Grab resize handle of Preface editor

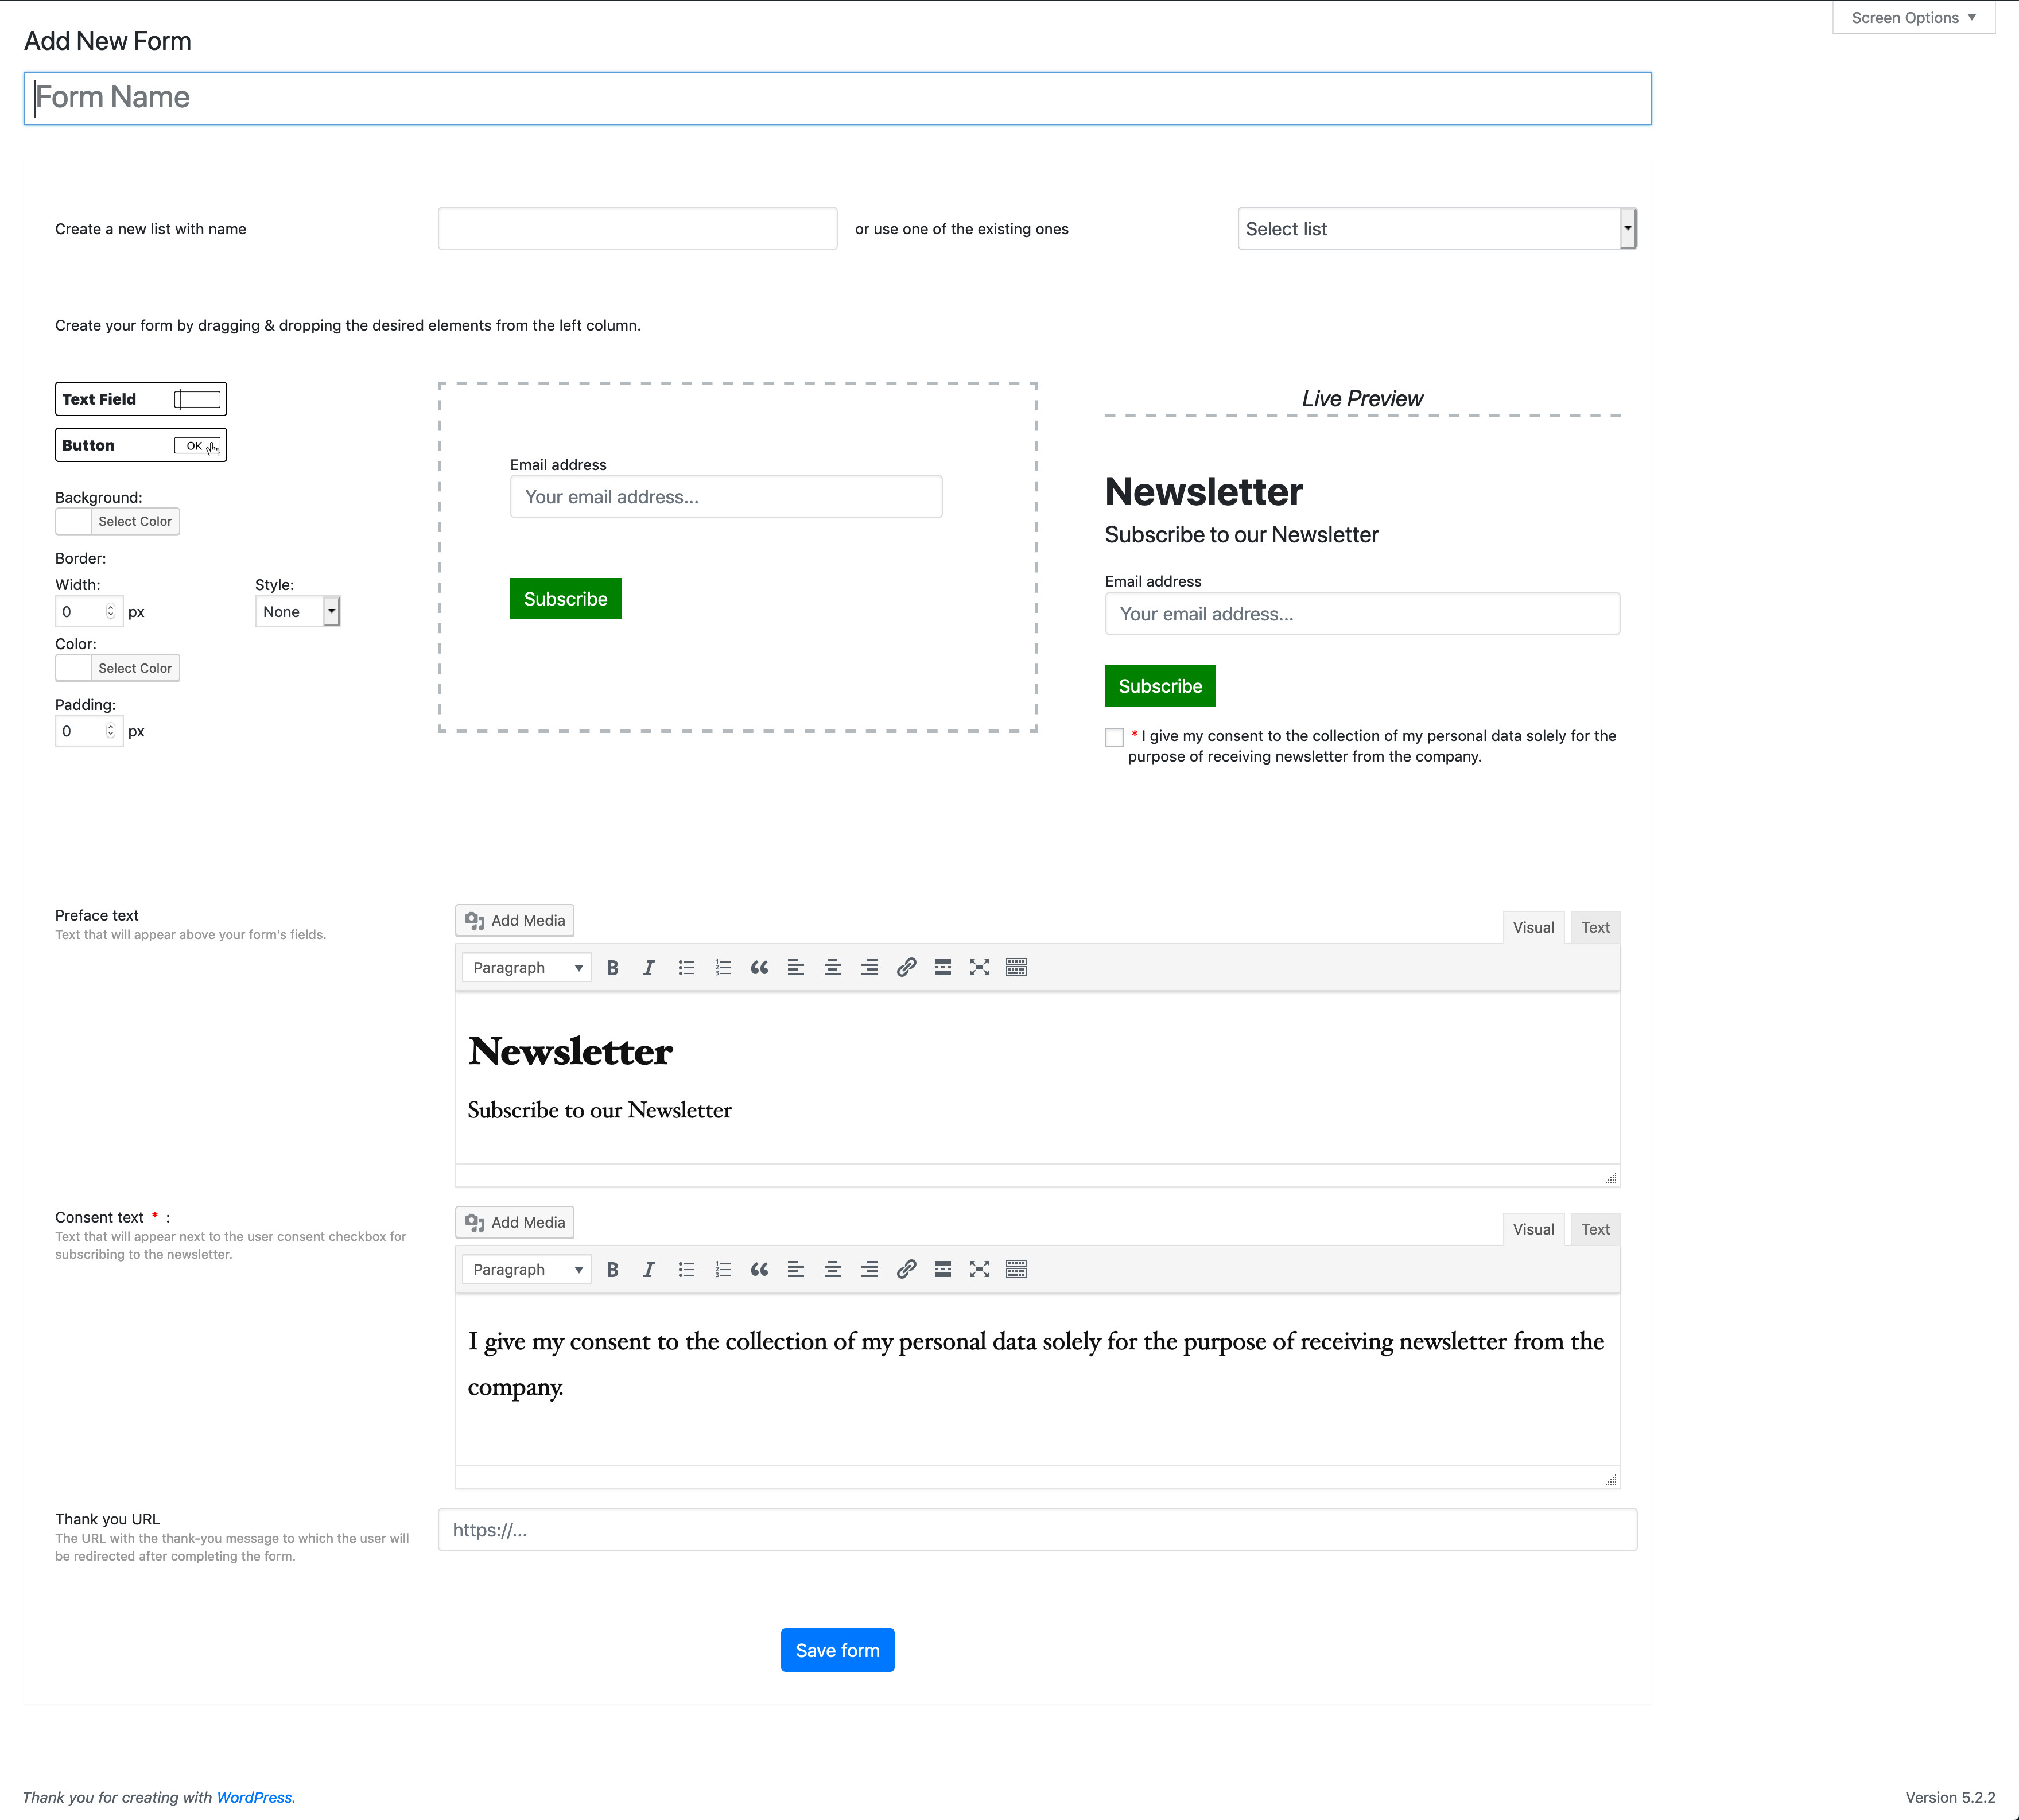coord(1610,1178)
